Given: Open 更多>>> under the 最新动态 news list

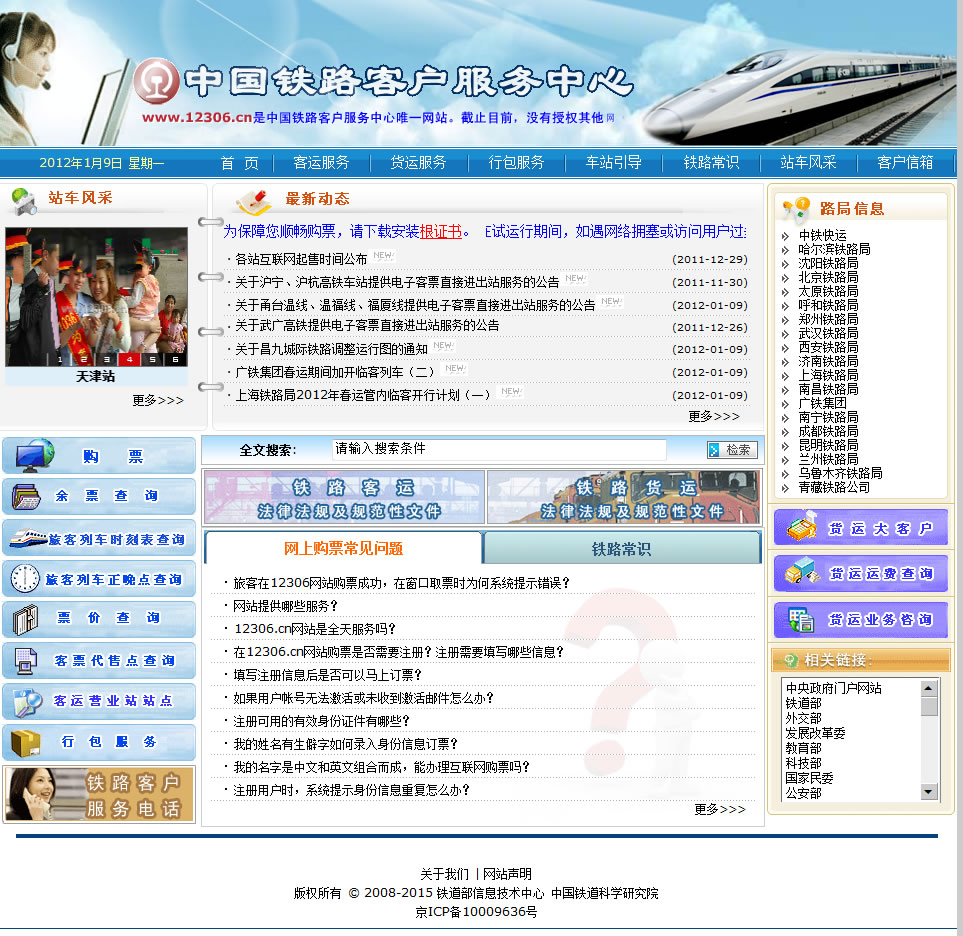Looking at the screenshot, I should (x=714, y=416).
